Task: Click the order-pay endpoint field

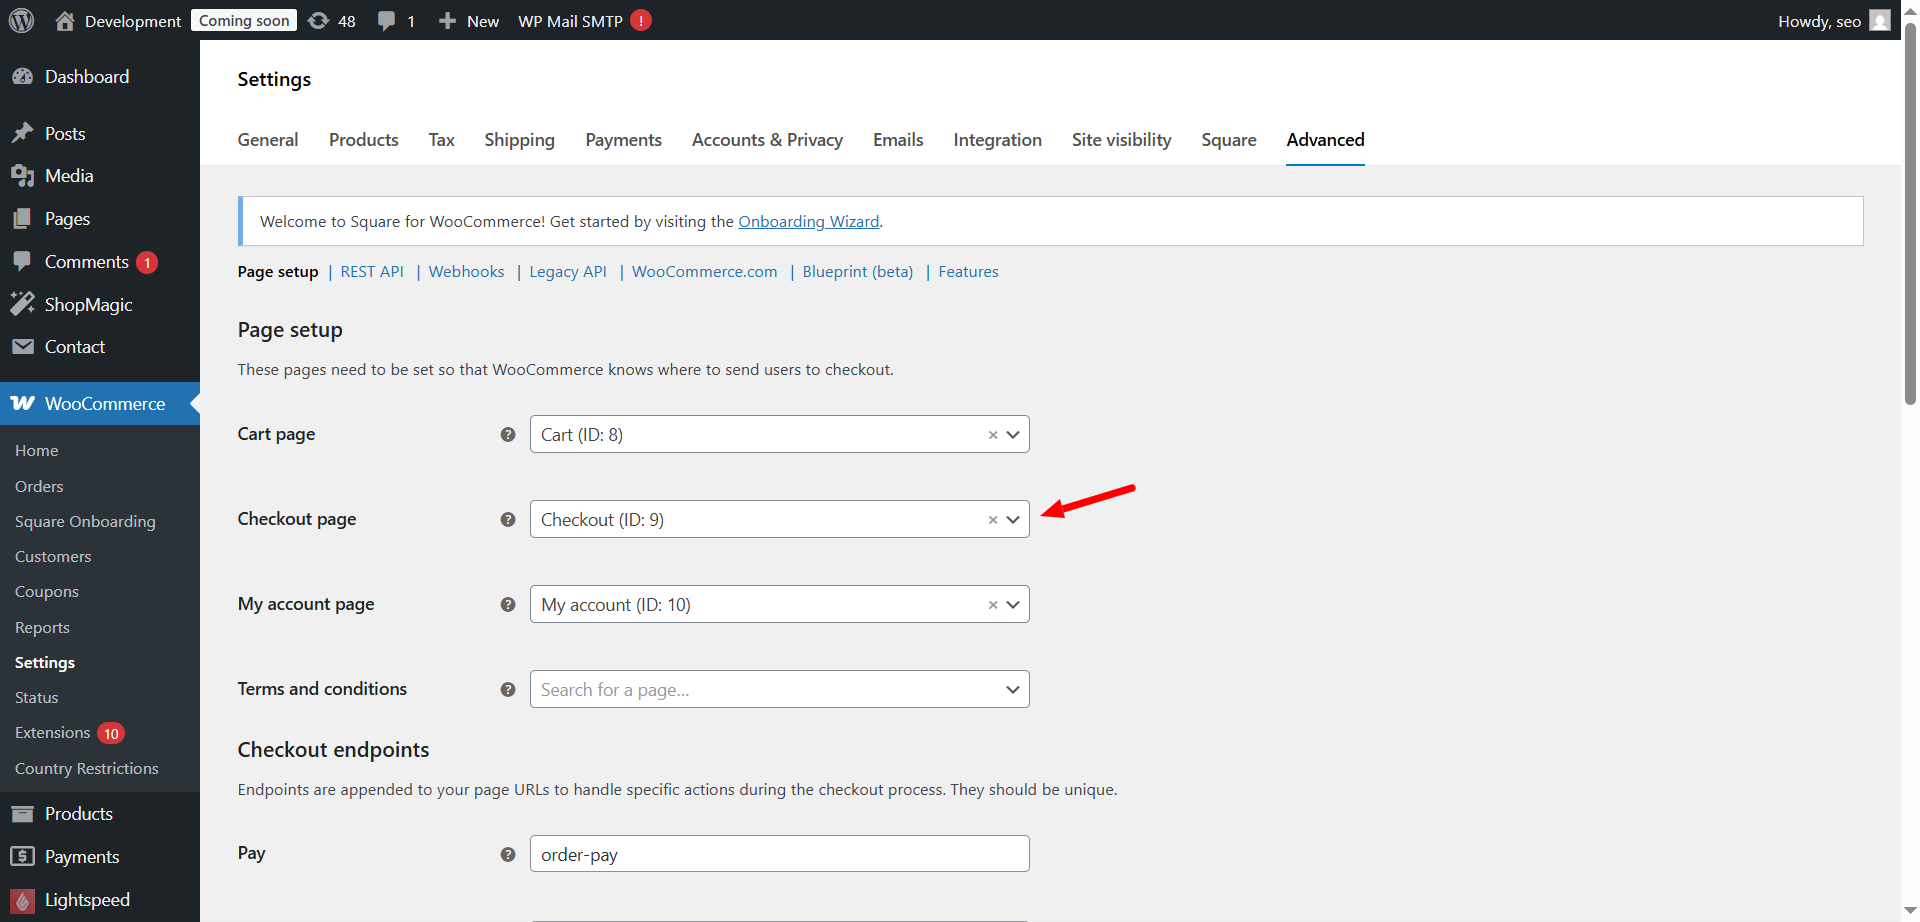Action: point(780,854)
